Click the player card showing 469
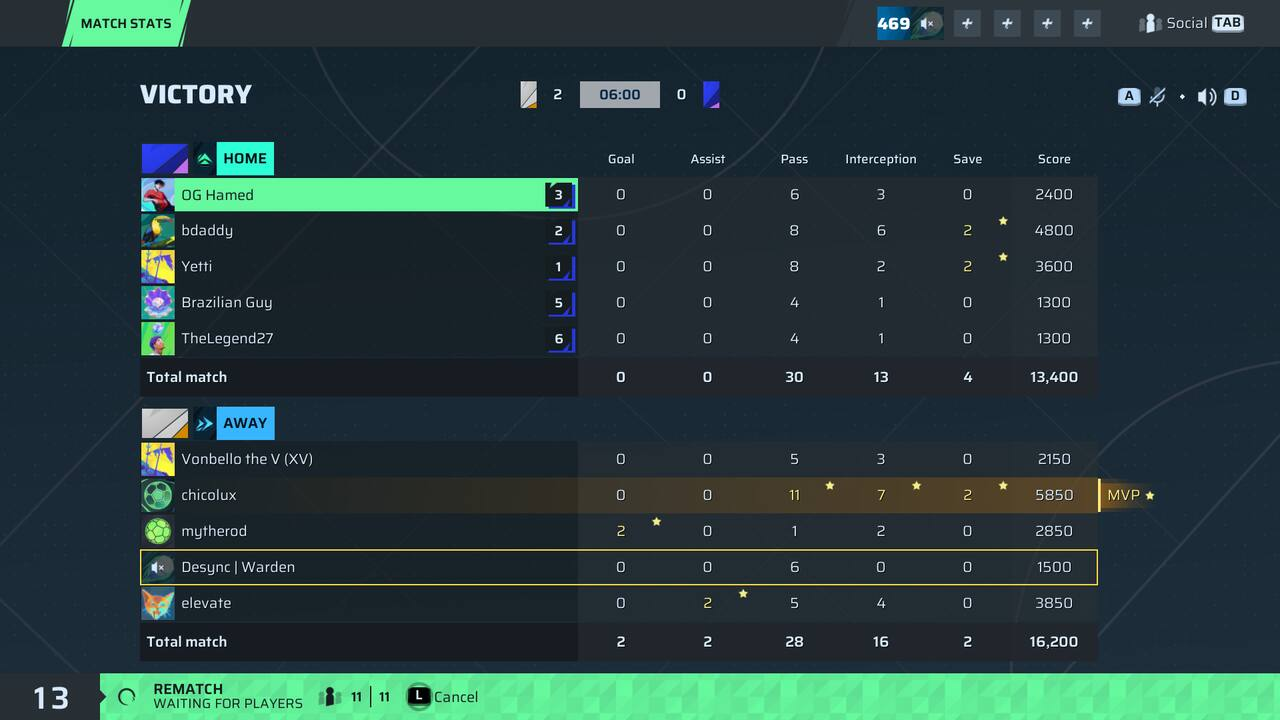Screen dimensions: 1280x720 pos(910,23)
